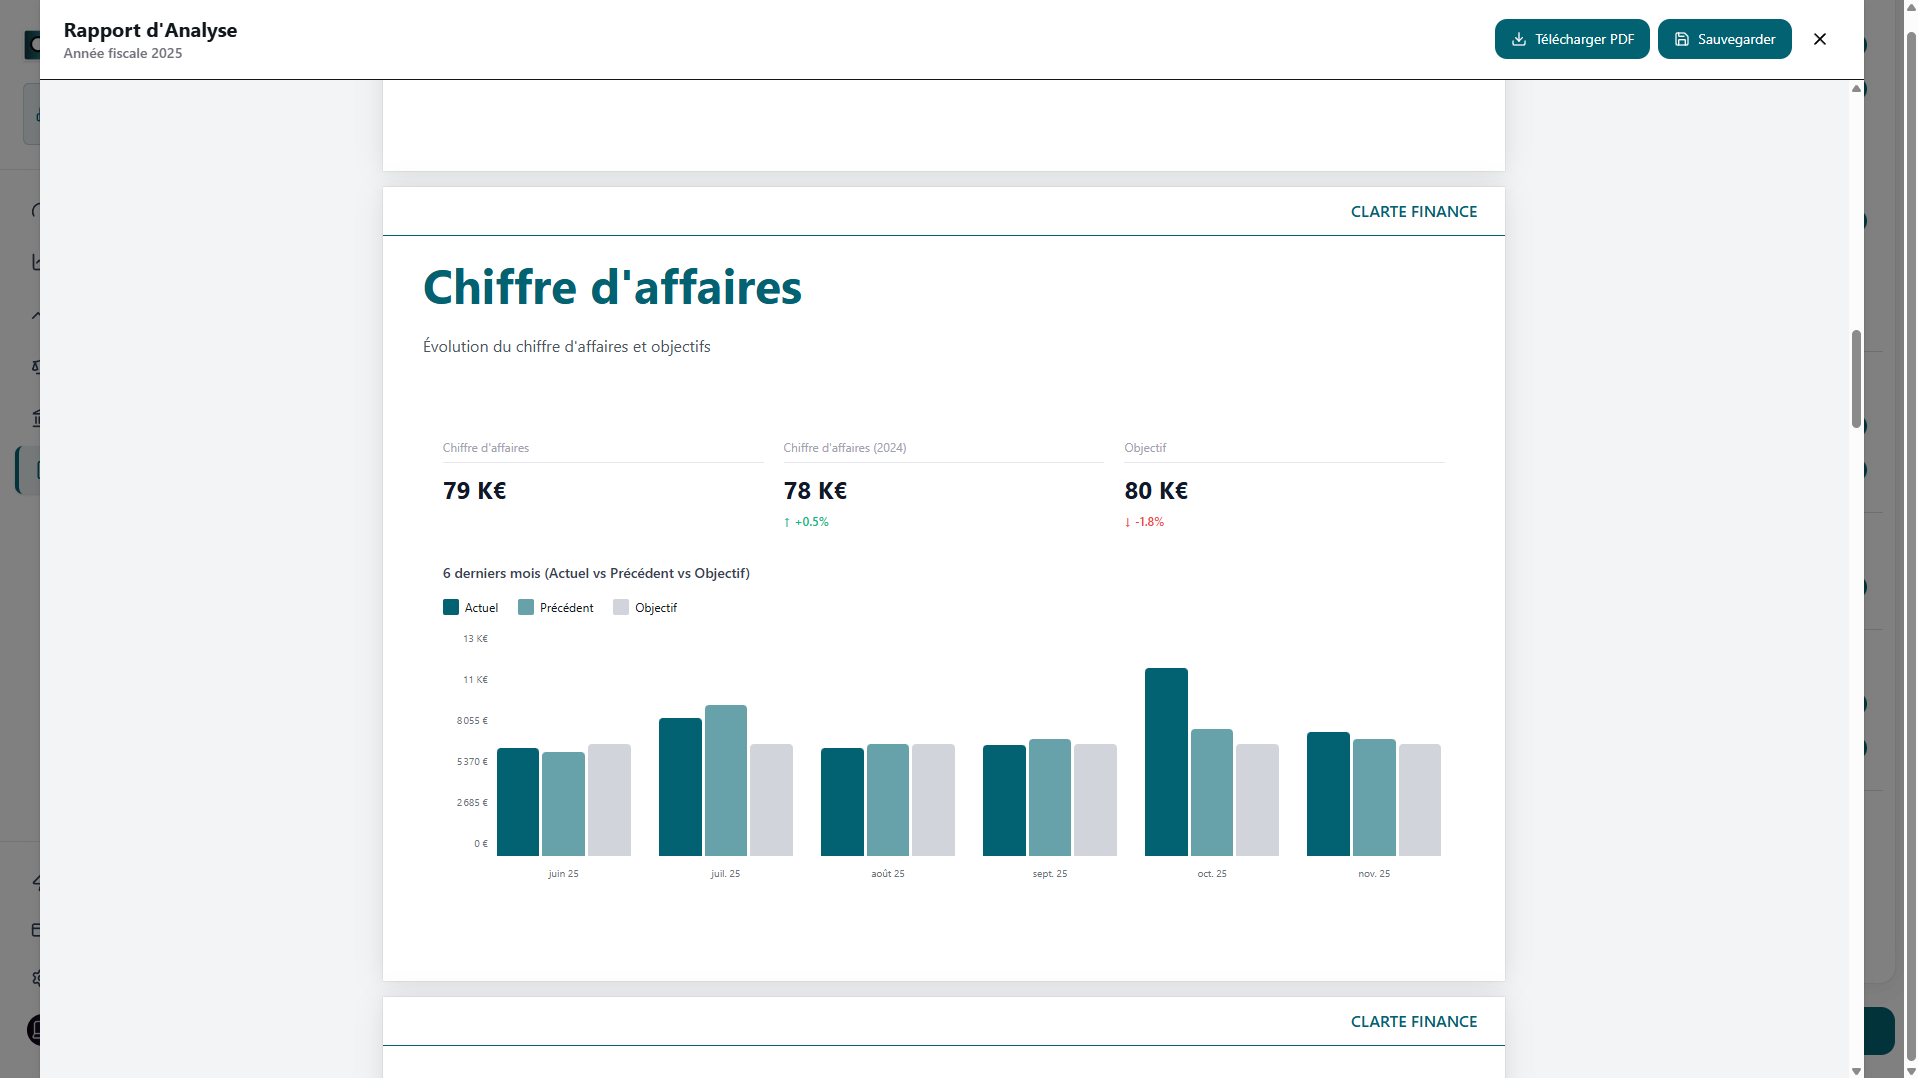
Task: Click the chart icon in the left sidebar
Action: coord(36,262)
